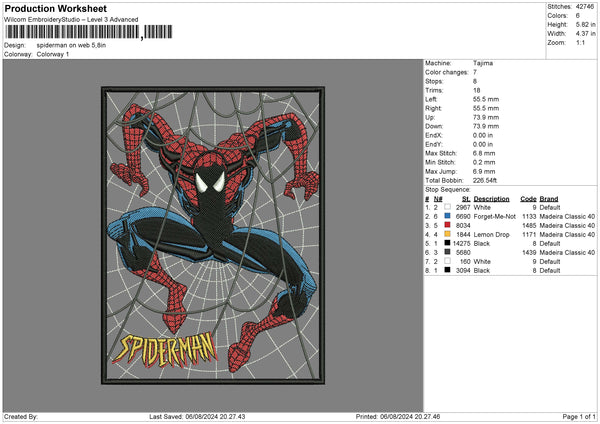Click 'Wilcom EmbroideryStudio – Level 3 Advanced' text
Screen dimensions: 600x424
click(71, 20)
